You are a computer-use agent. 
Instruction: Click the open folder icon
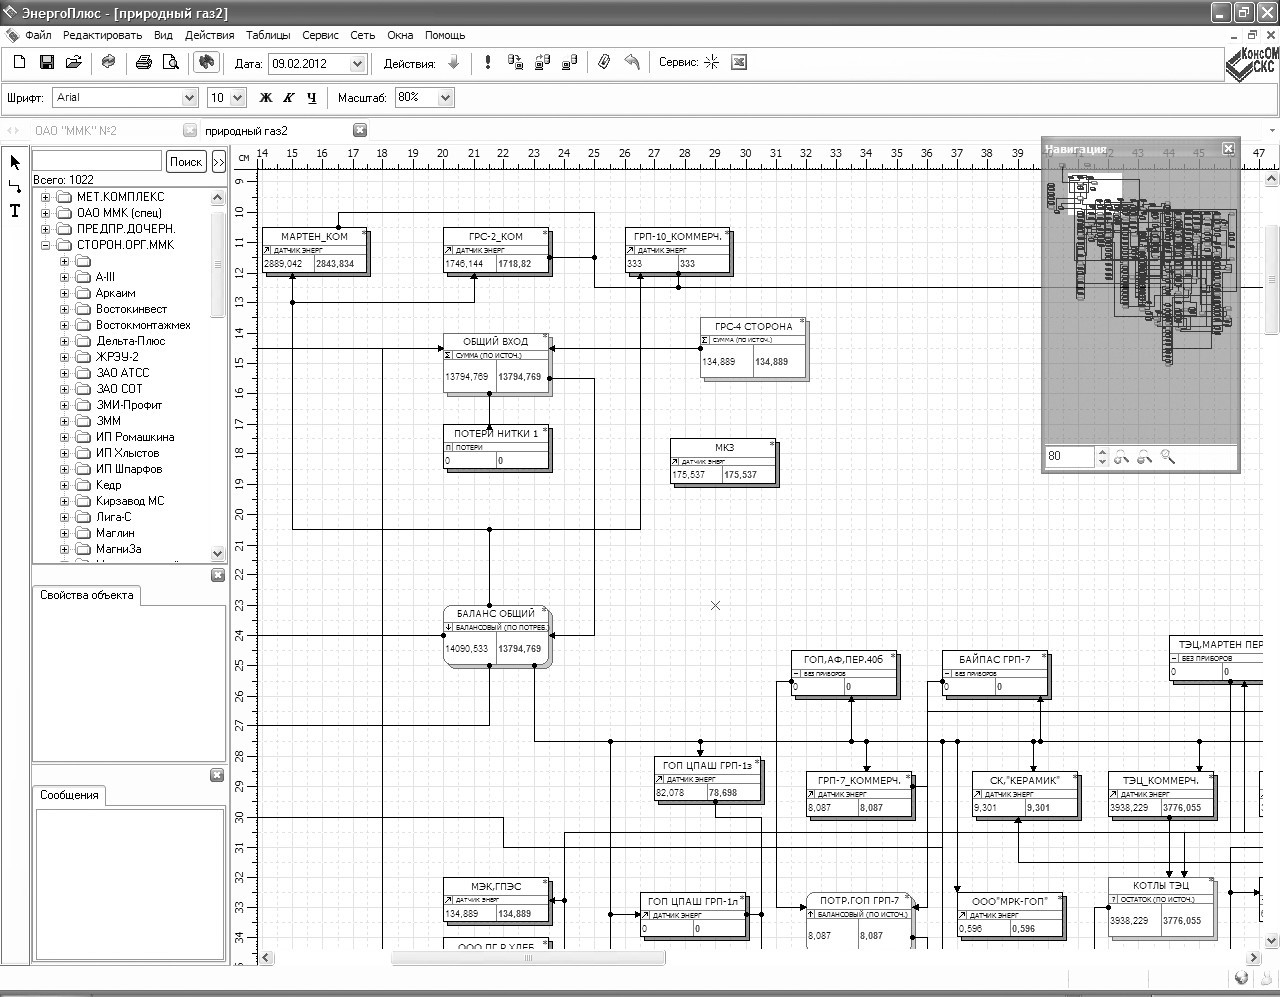[x=73, y=62]
